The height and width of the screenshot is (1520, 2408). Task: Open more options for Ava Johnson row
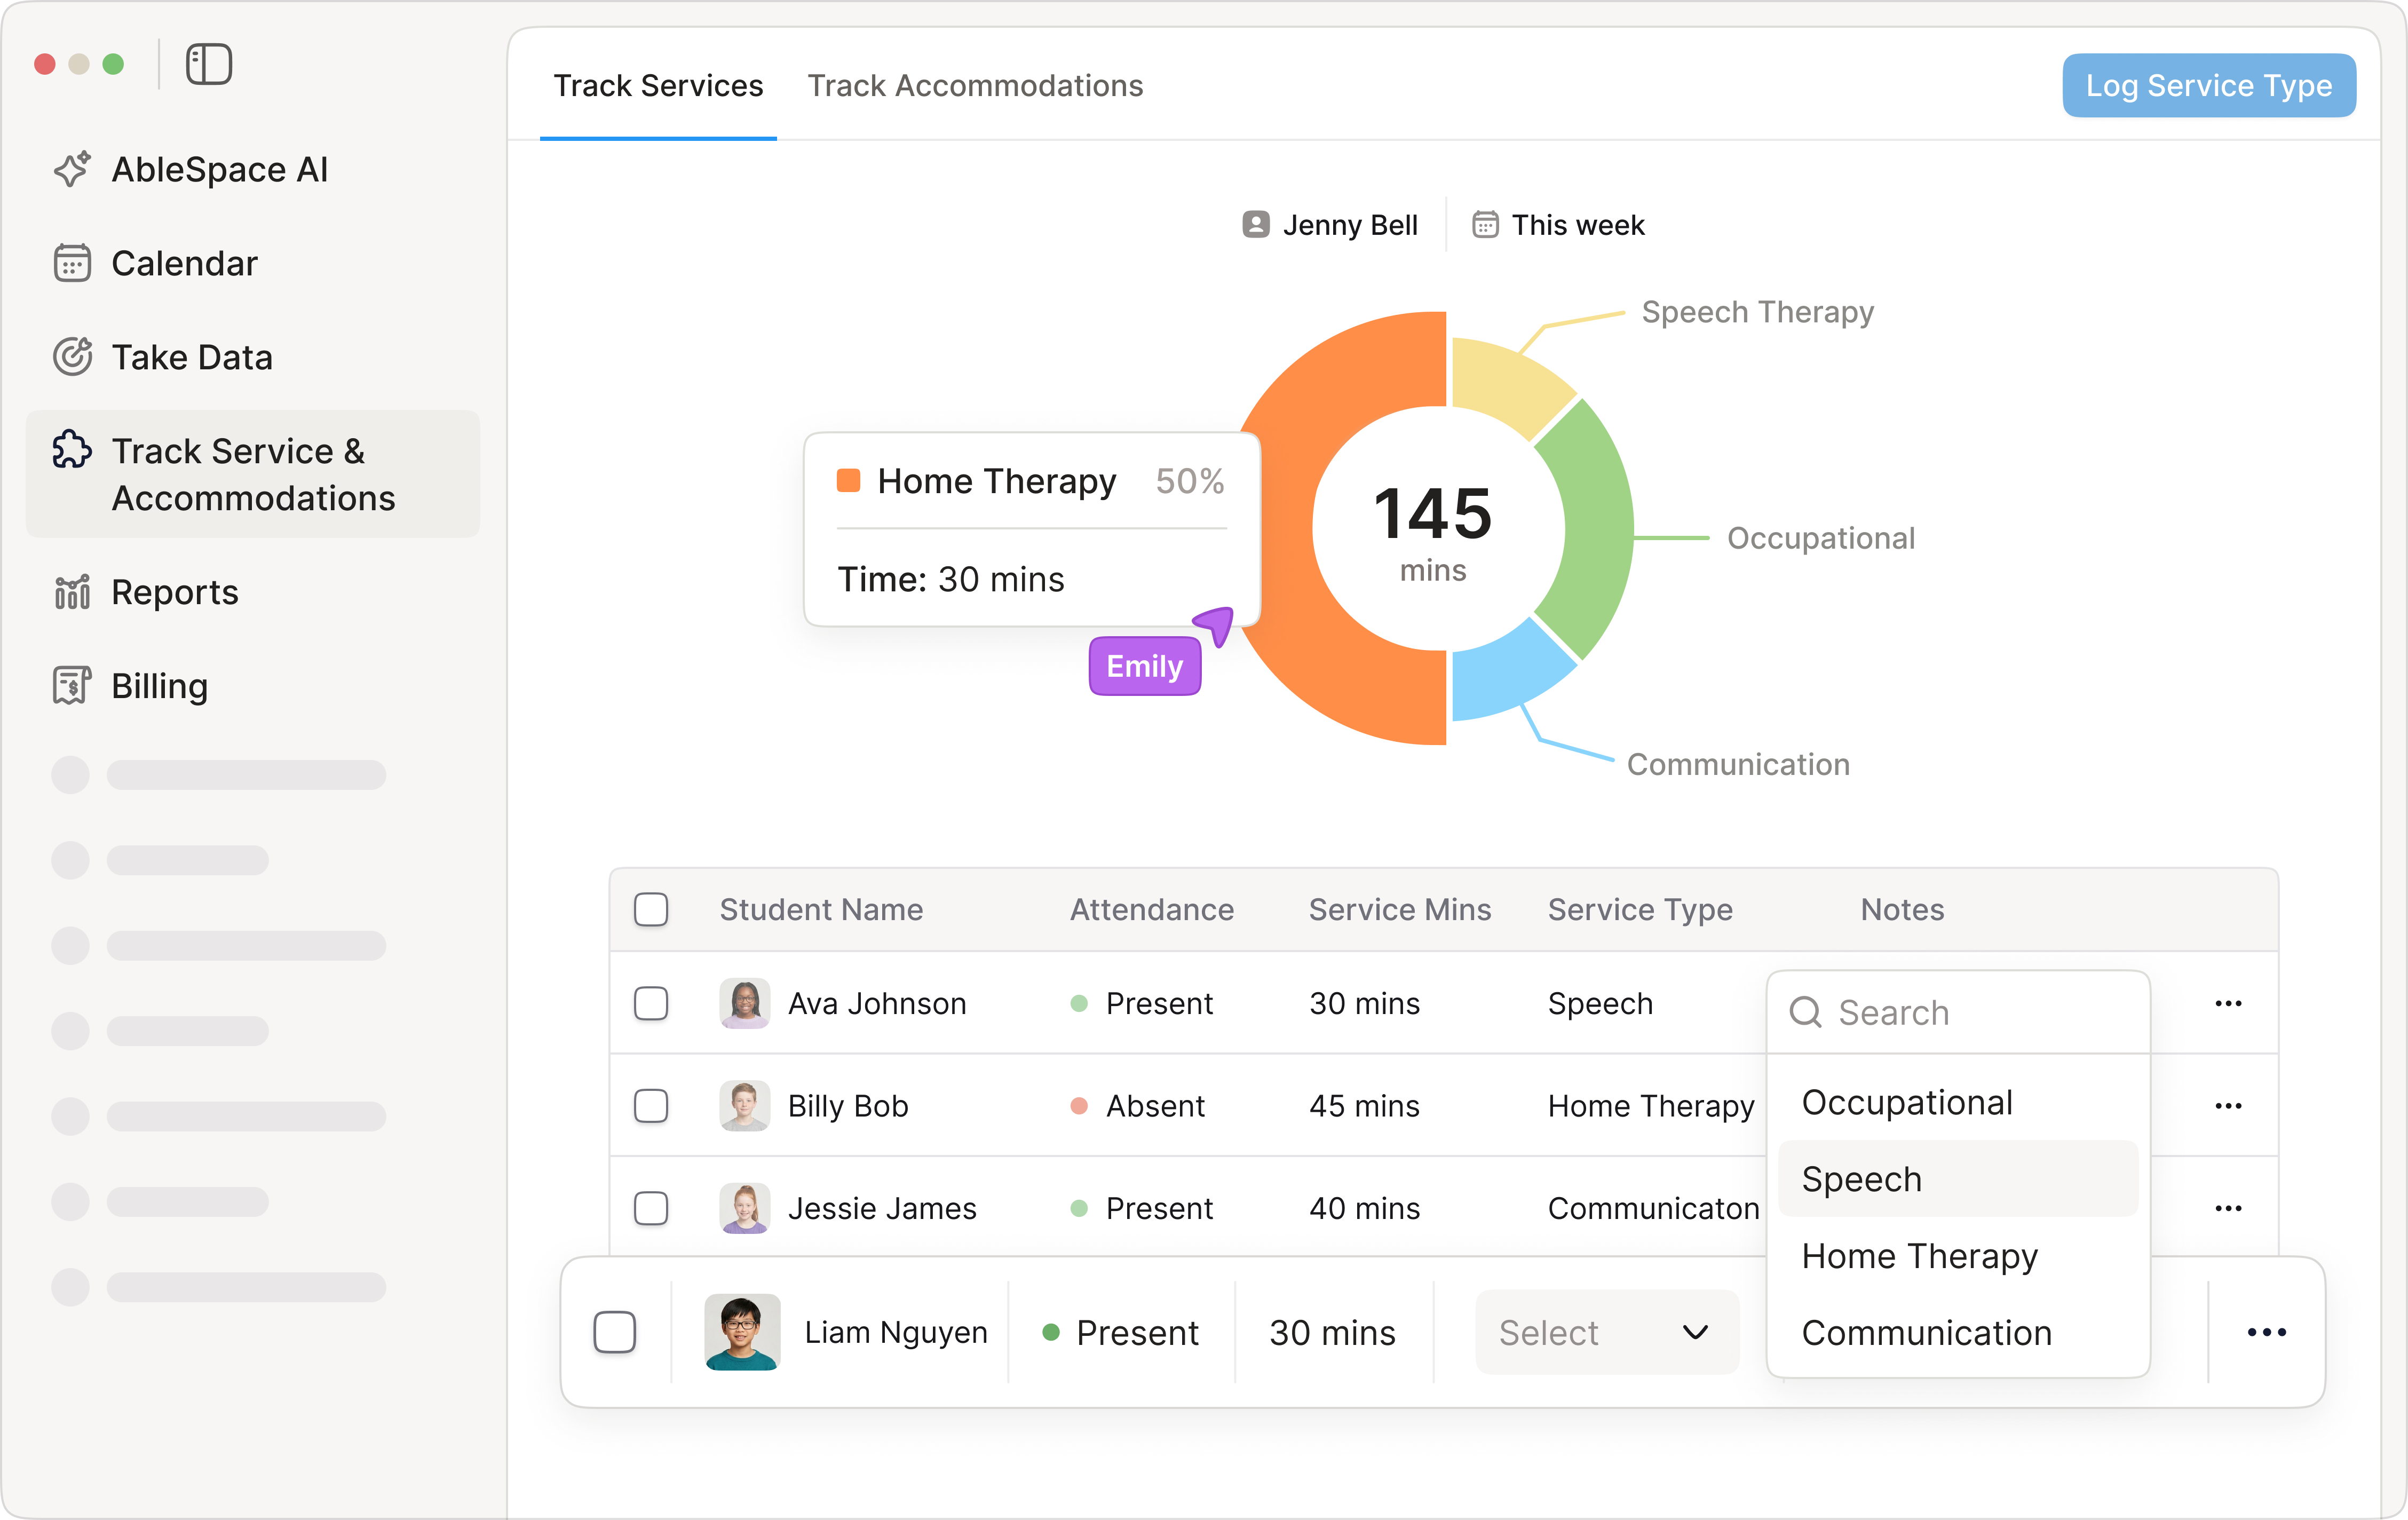(x=2228, y=1003)
